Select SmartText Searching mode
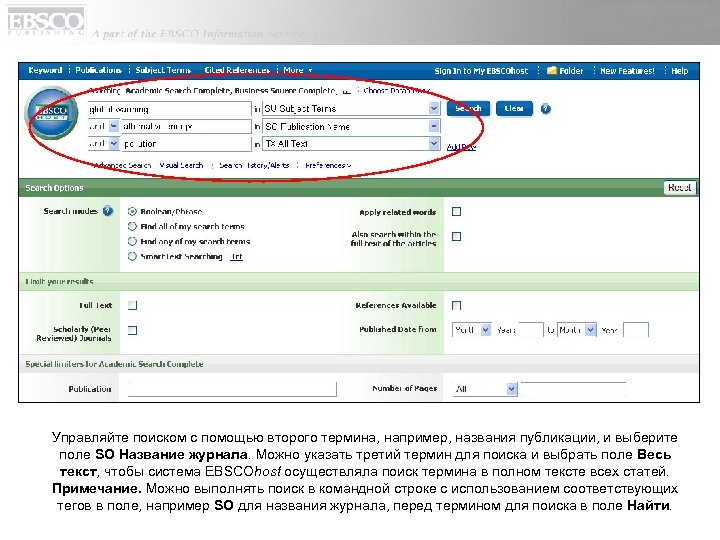 pos(132,256)
